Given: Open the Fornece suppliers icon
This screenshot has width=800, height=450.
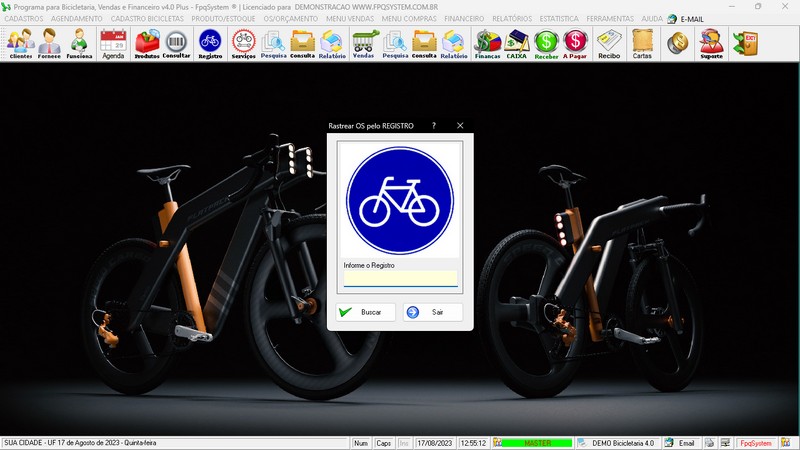Looking at the screenshot, I should click(x=49, y=44).
